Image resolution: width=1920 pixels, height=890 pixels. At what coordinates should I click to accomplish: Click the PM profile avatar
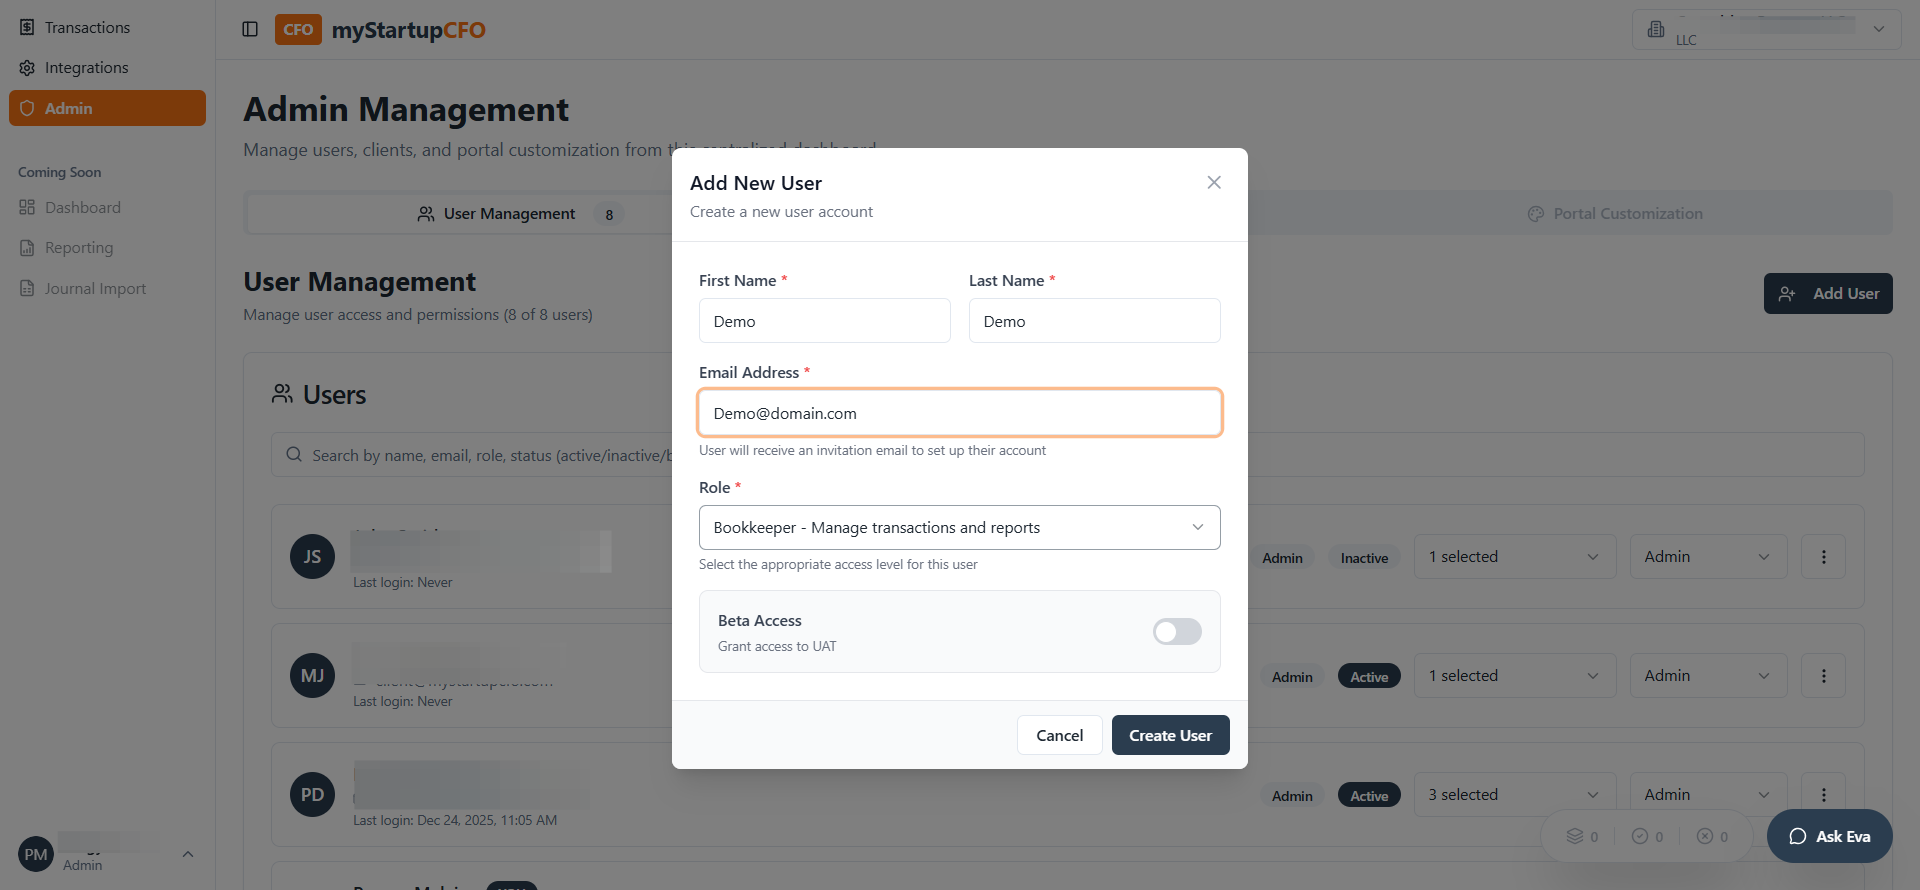point(36,855)
